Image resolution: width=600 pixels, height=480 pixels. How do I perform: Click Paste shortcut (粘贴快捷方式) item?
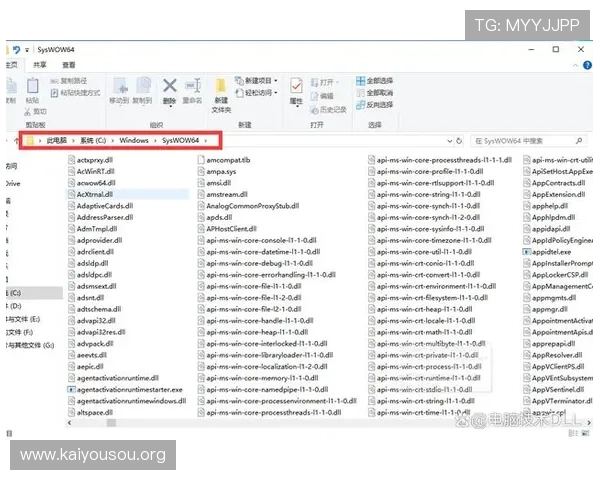point(75,93)
